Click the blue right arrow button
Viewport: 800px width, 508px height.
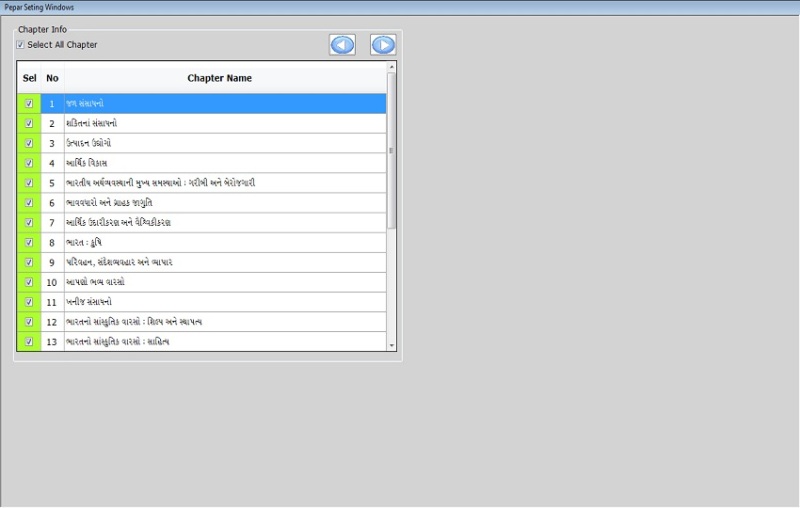[383, 45]
